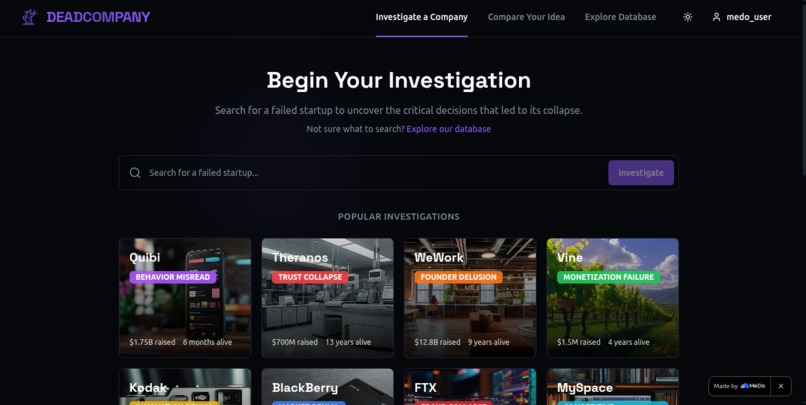Open the FTX card
Viewport: 806px width, 405px height.
click(470, 386)
